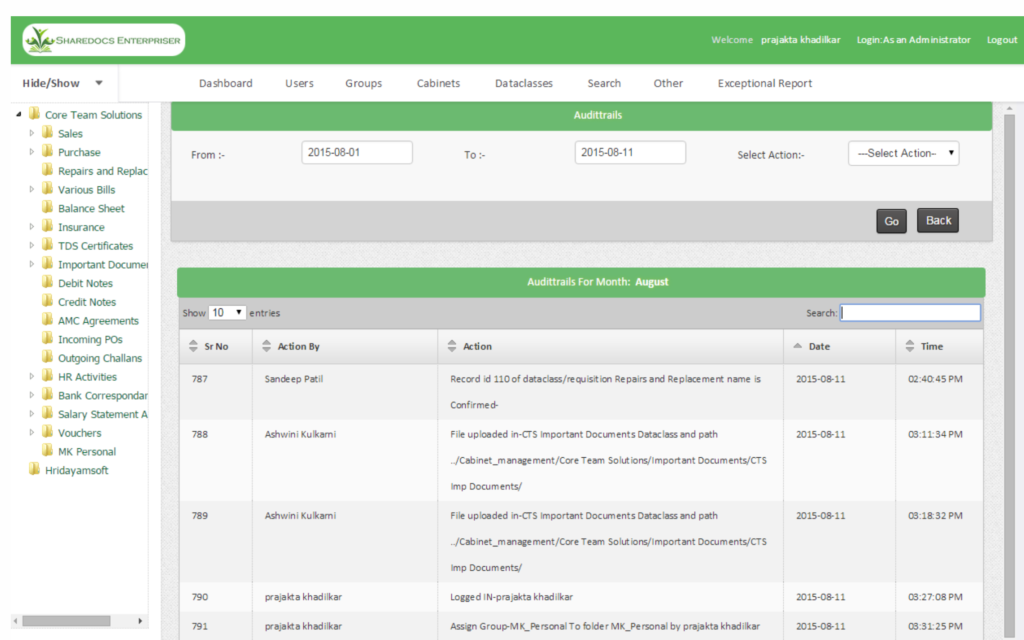
Task: Open the Dashboard menu
Action: tap(225, 83)
